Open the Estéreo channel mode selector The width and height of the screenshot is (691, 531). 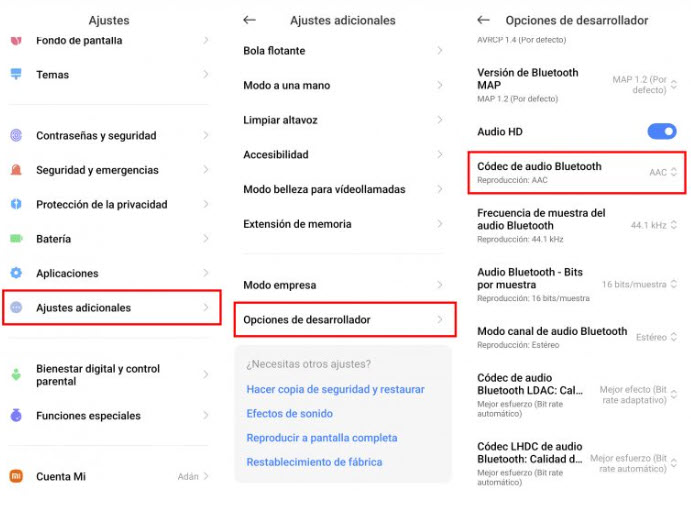(x=656, y=337)
